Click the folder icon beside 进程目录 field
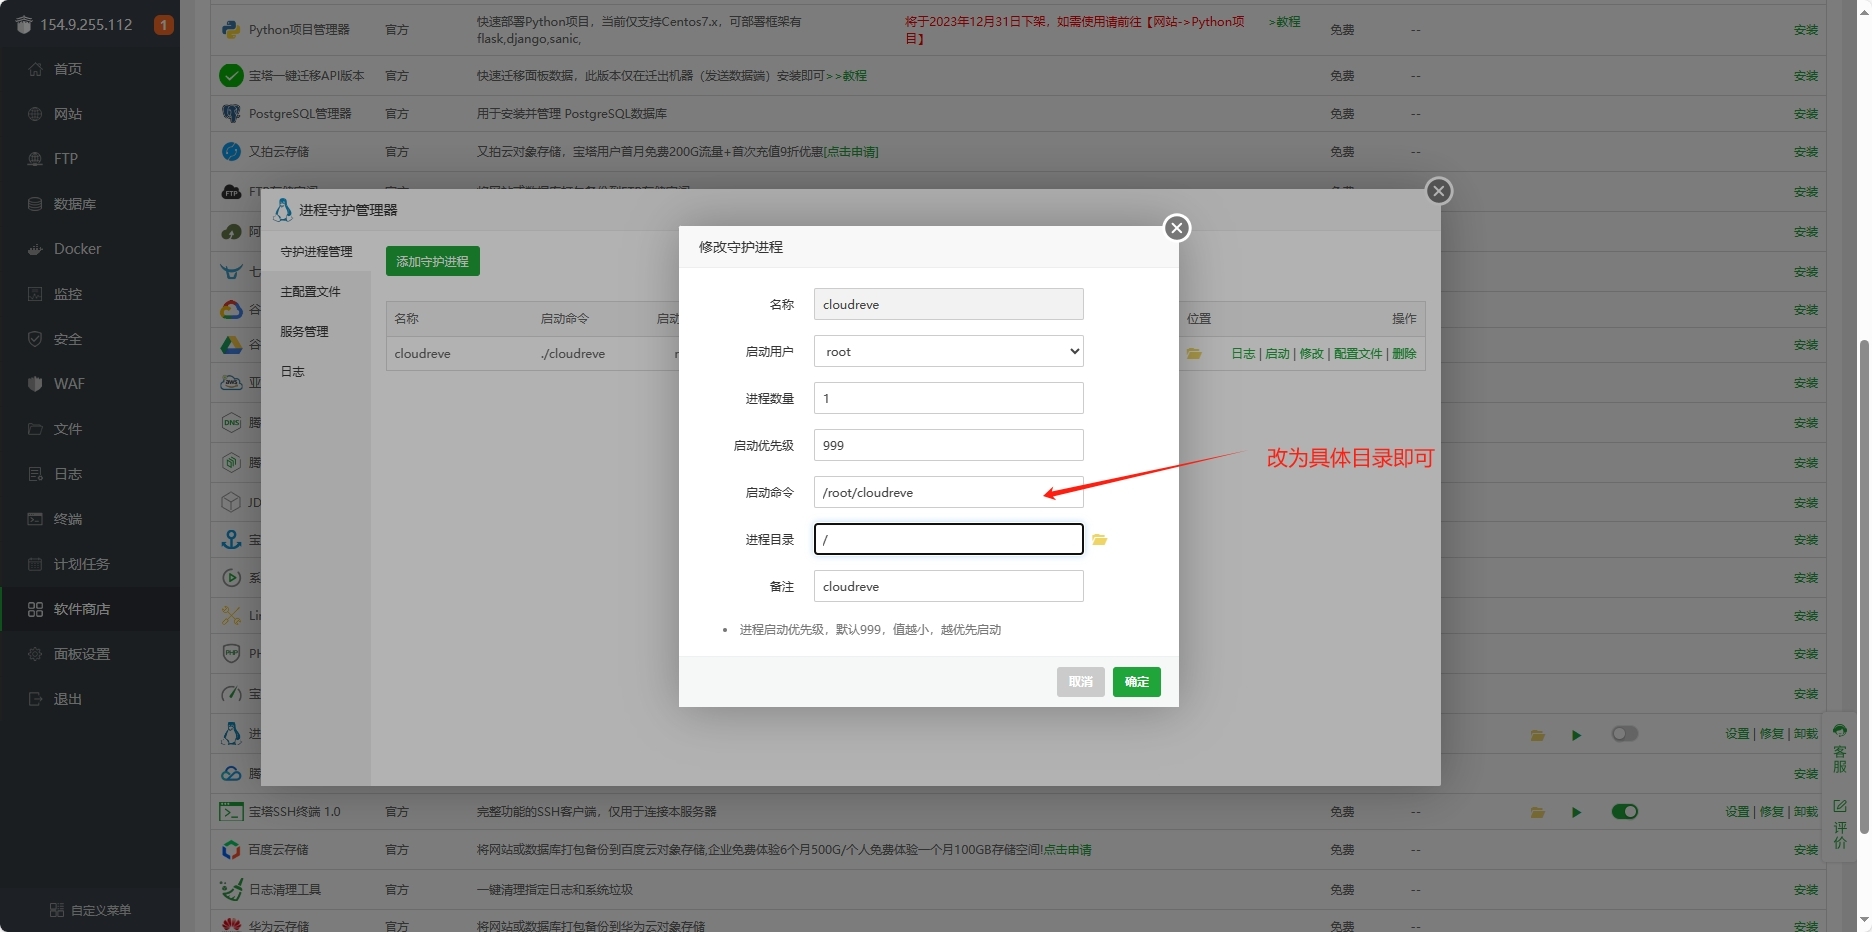 1099,540
